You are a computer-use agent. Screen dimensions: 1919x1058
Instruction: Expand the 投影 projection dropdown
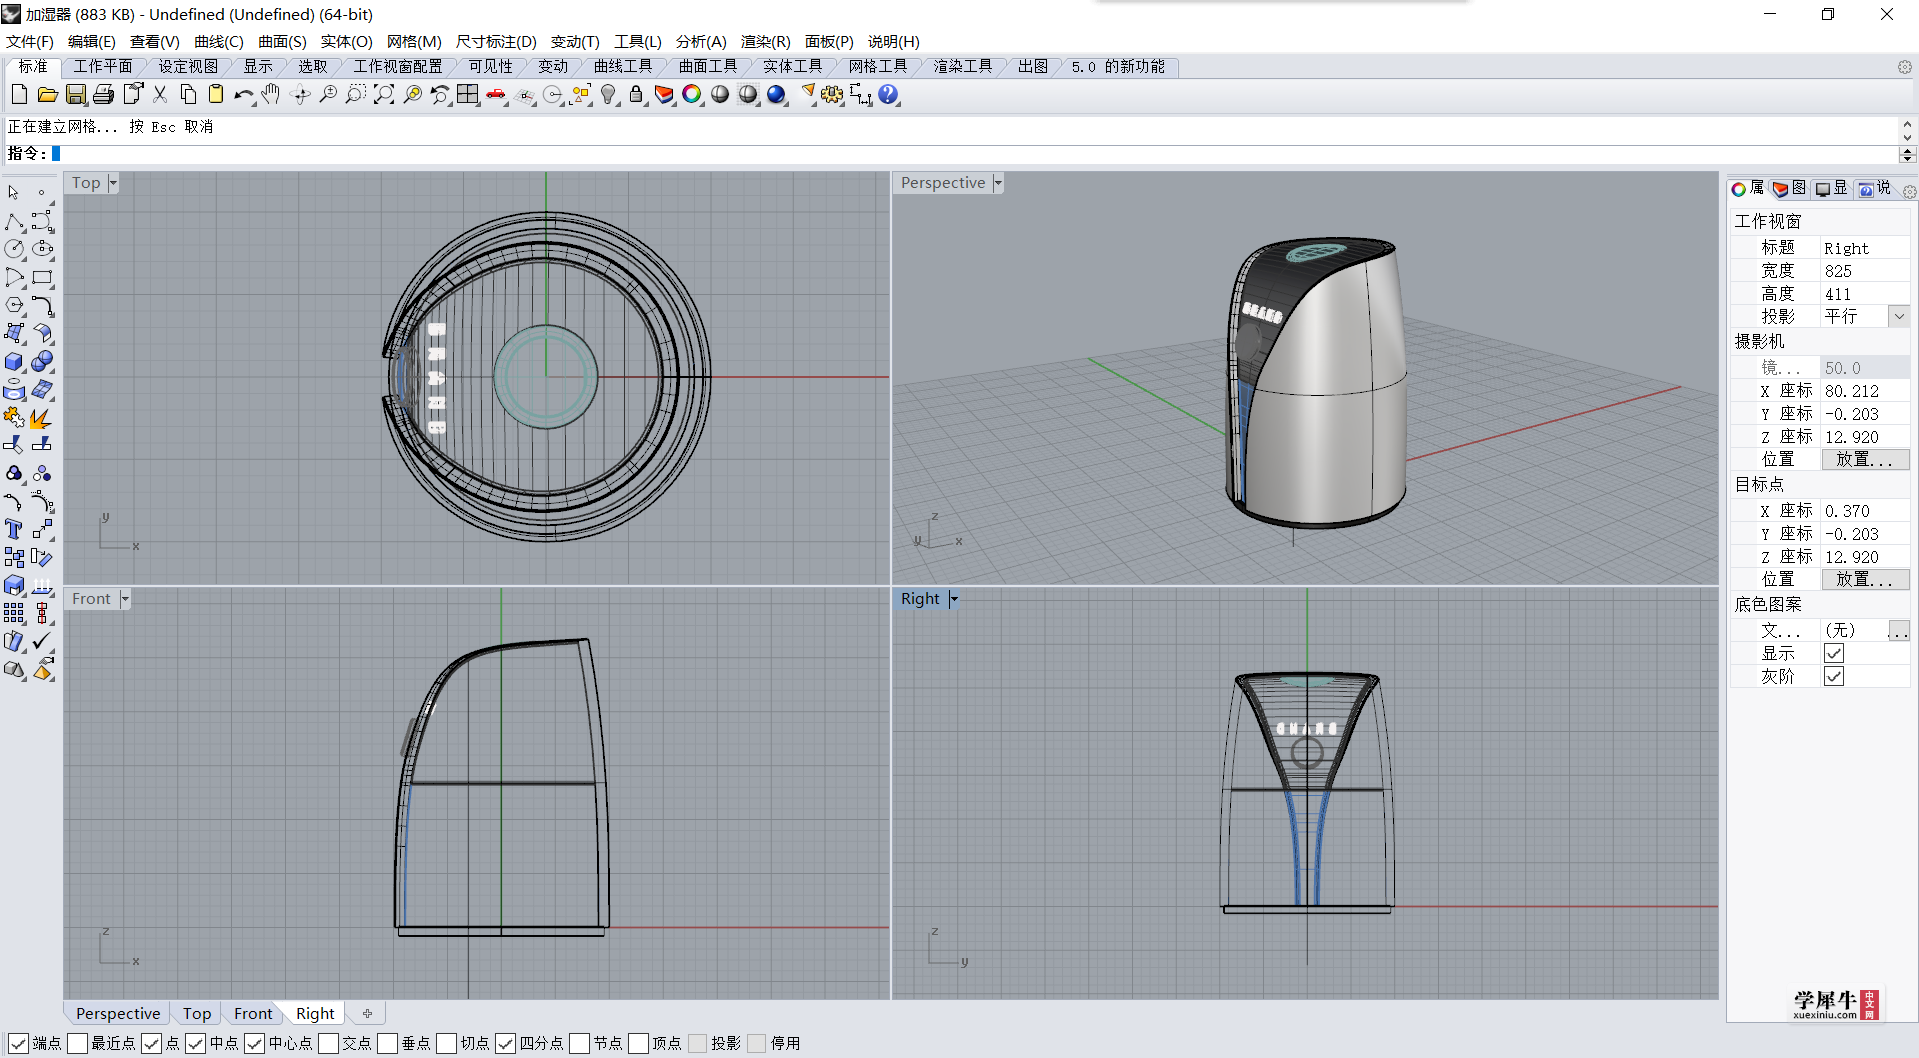click(x=1898, y=316)
